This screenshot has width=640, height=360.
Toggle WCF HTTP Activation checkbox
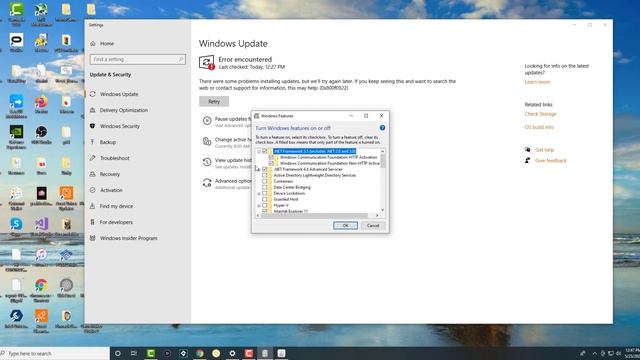[271, 157]
